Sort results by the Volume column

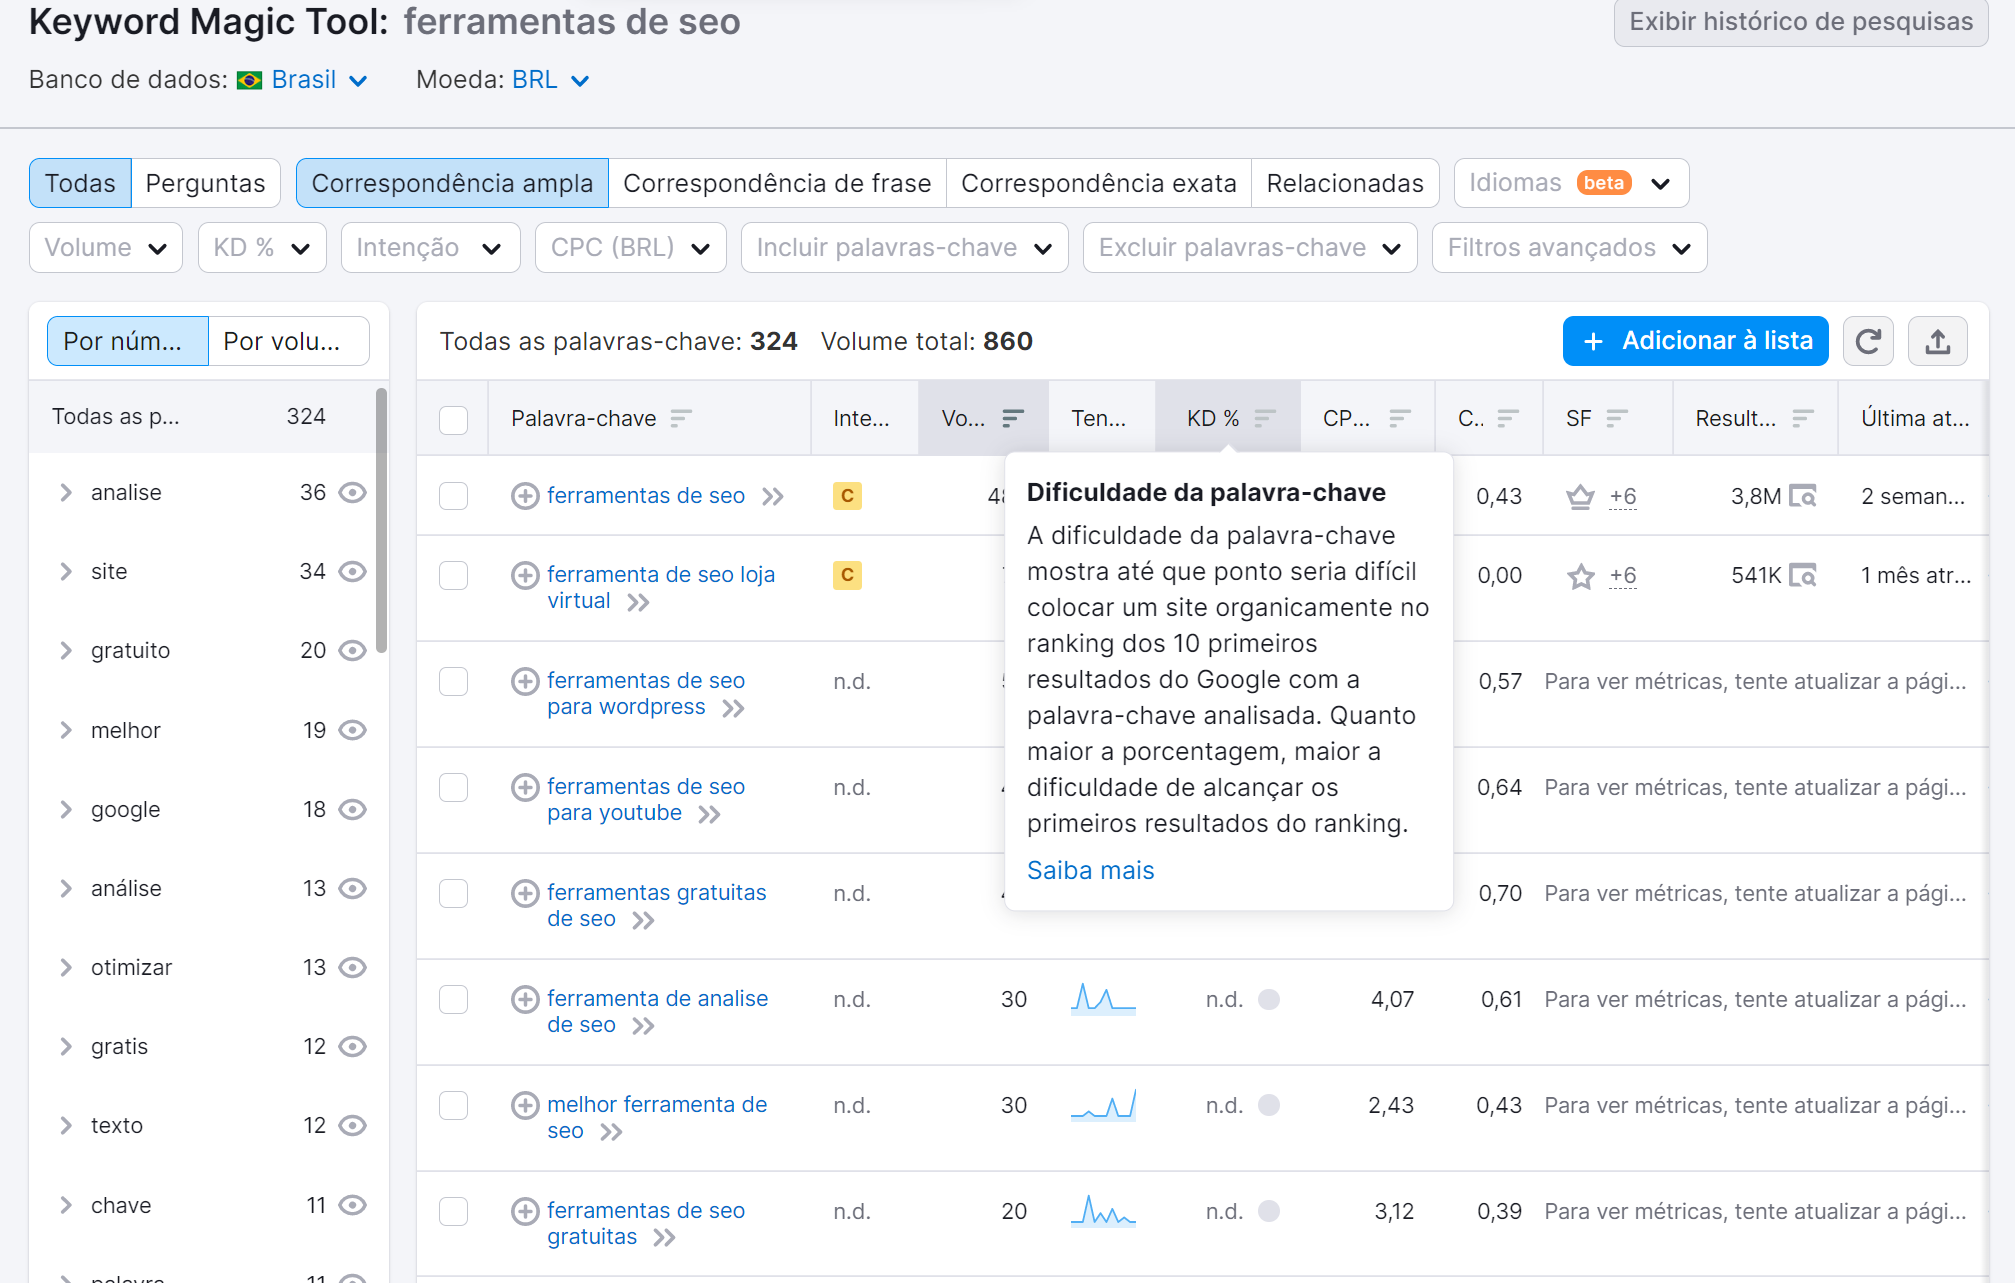(x=1013, y=417)
